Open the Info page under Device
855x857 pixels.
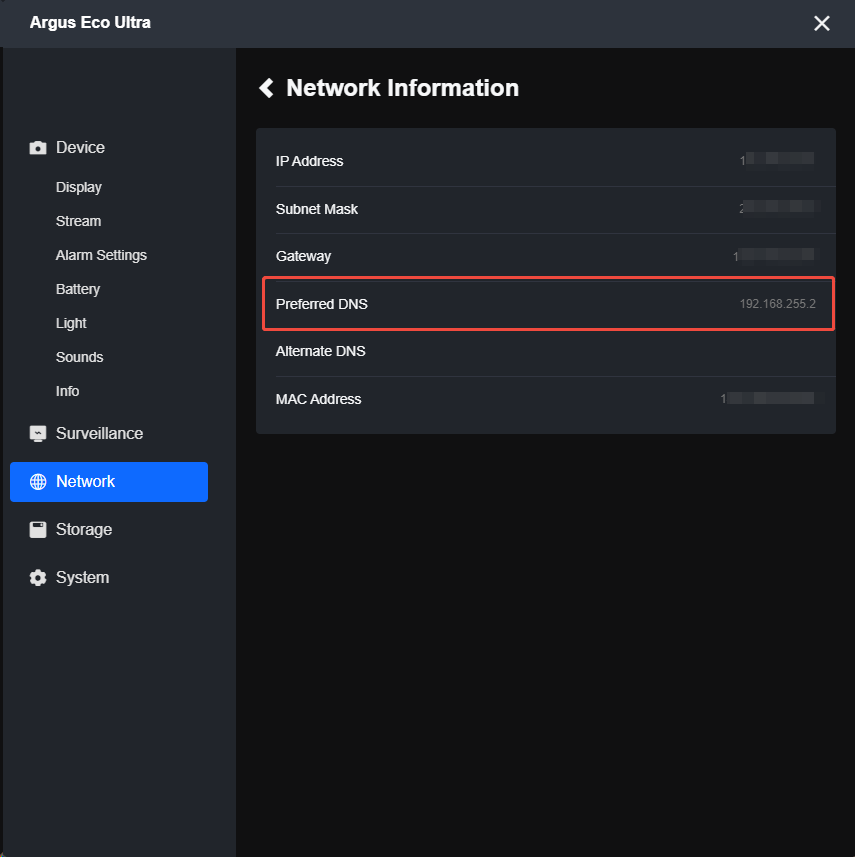67,391
